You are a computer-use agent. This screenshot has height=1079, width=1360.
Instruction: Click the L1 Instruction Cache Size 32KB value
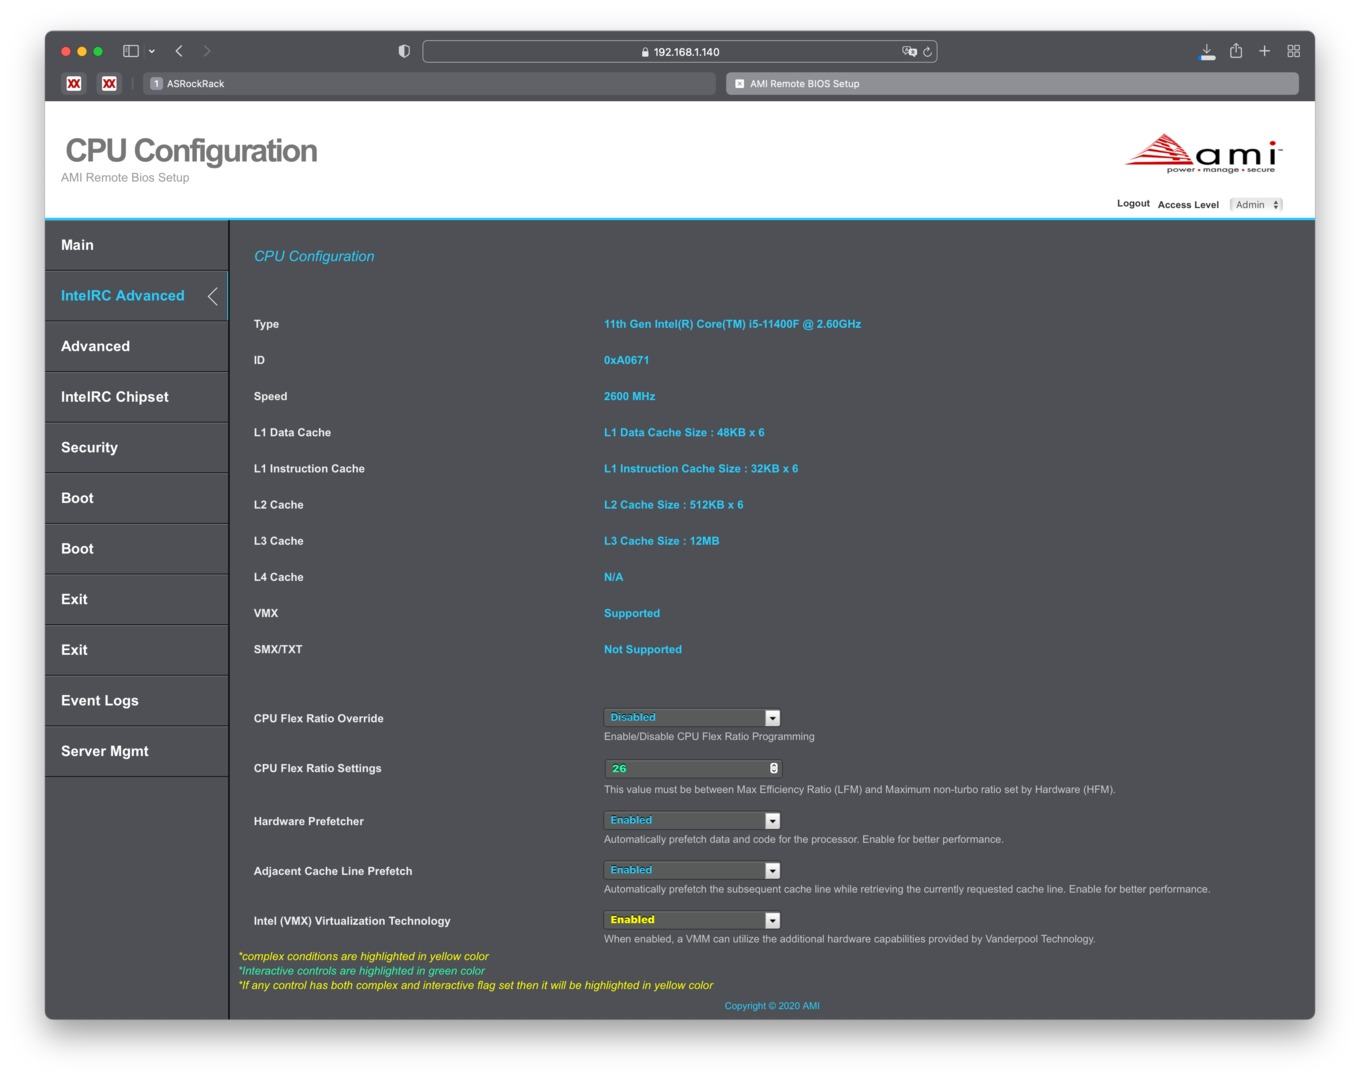(701, 468)
